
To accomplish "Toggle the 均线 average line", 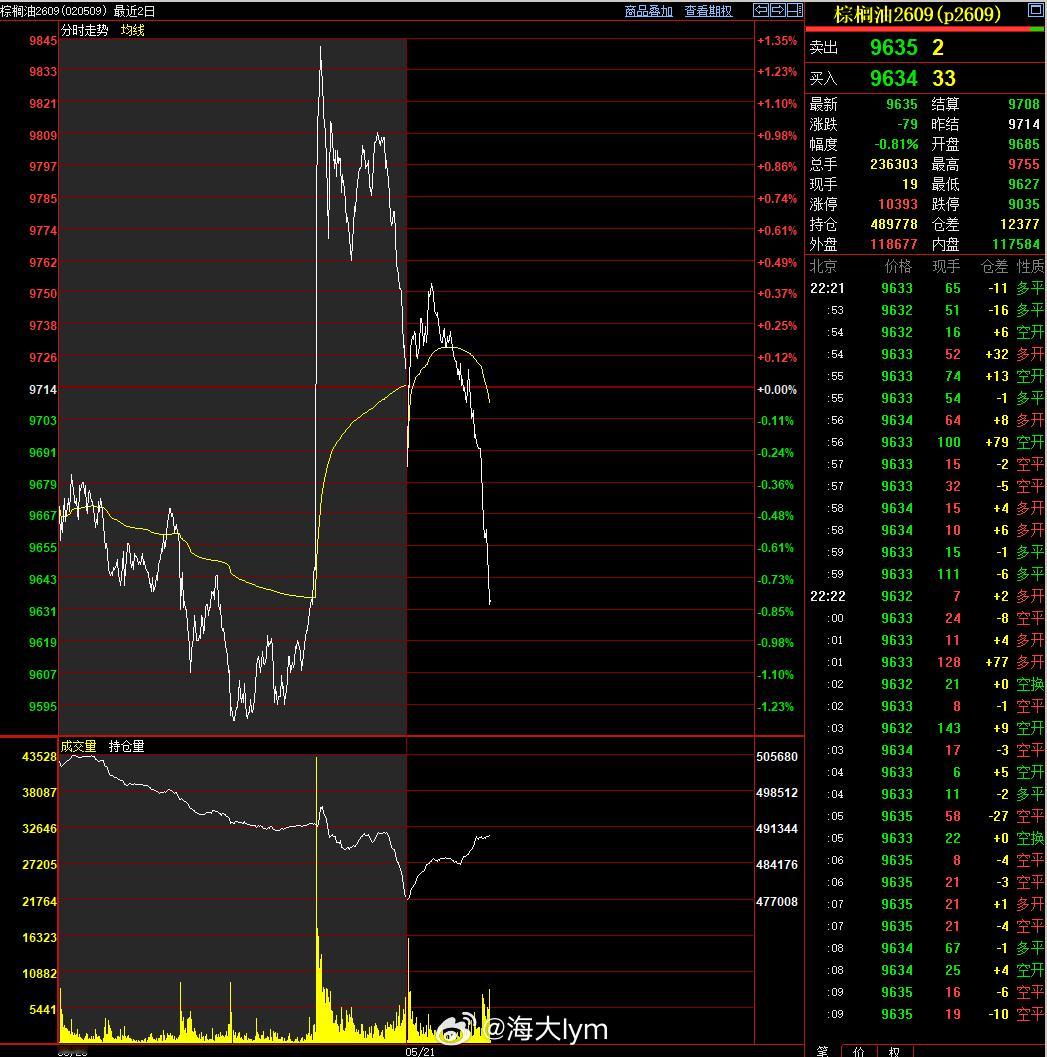I will click(x=133, y=30).
